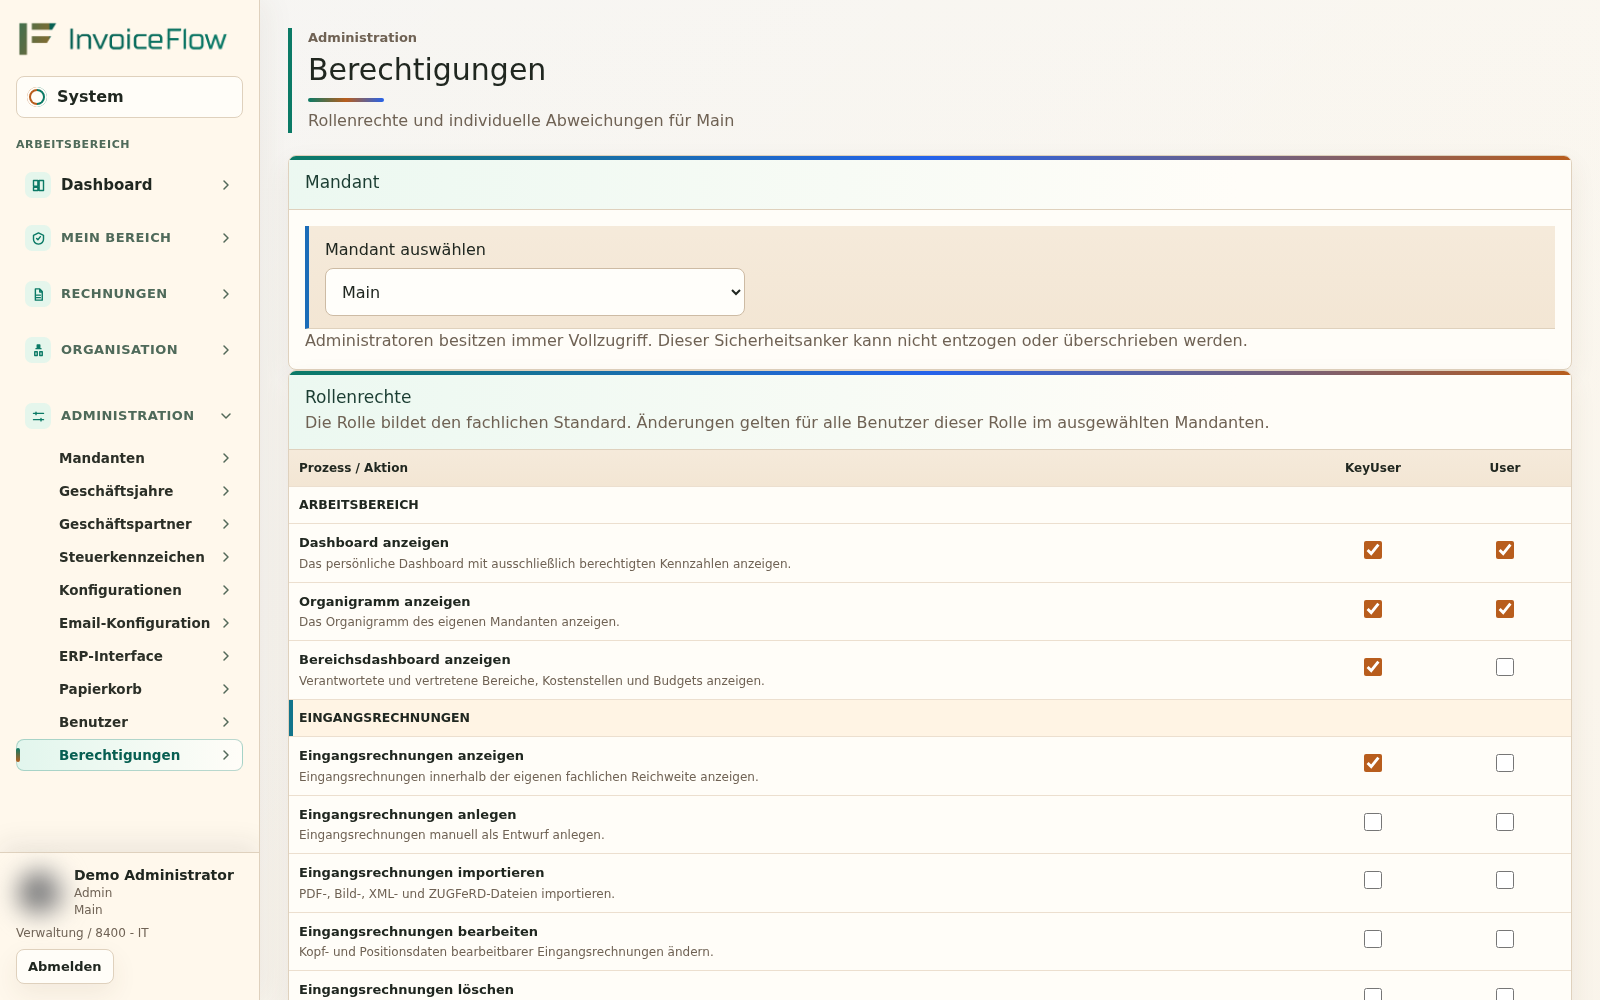
Task: Open the Mandanten menu item
Action: click(x=130, y=458)
